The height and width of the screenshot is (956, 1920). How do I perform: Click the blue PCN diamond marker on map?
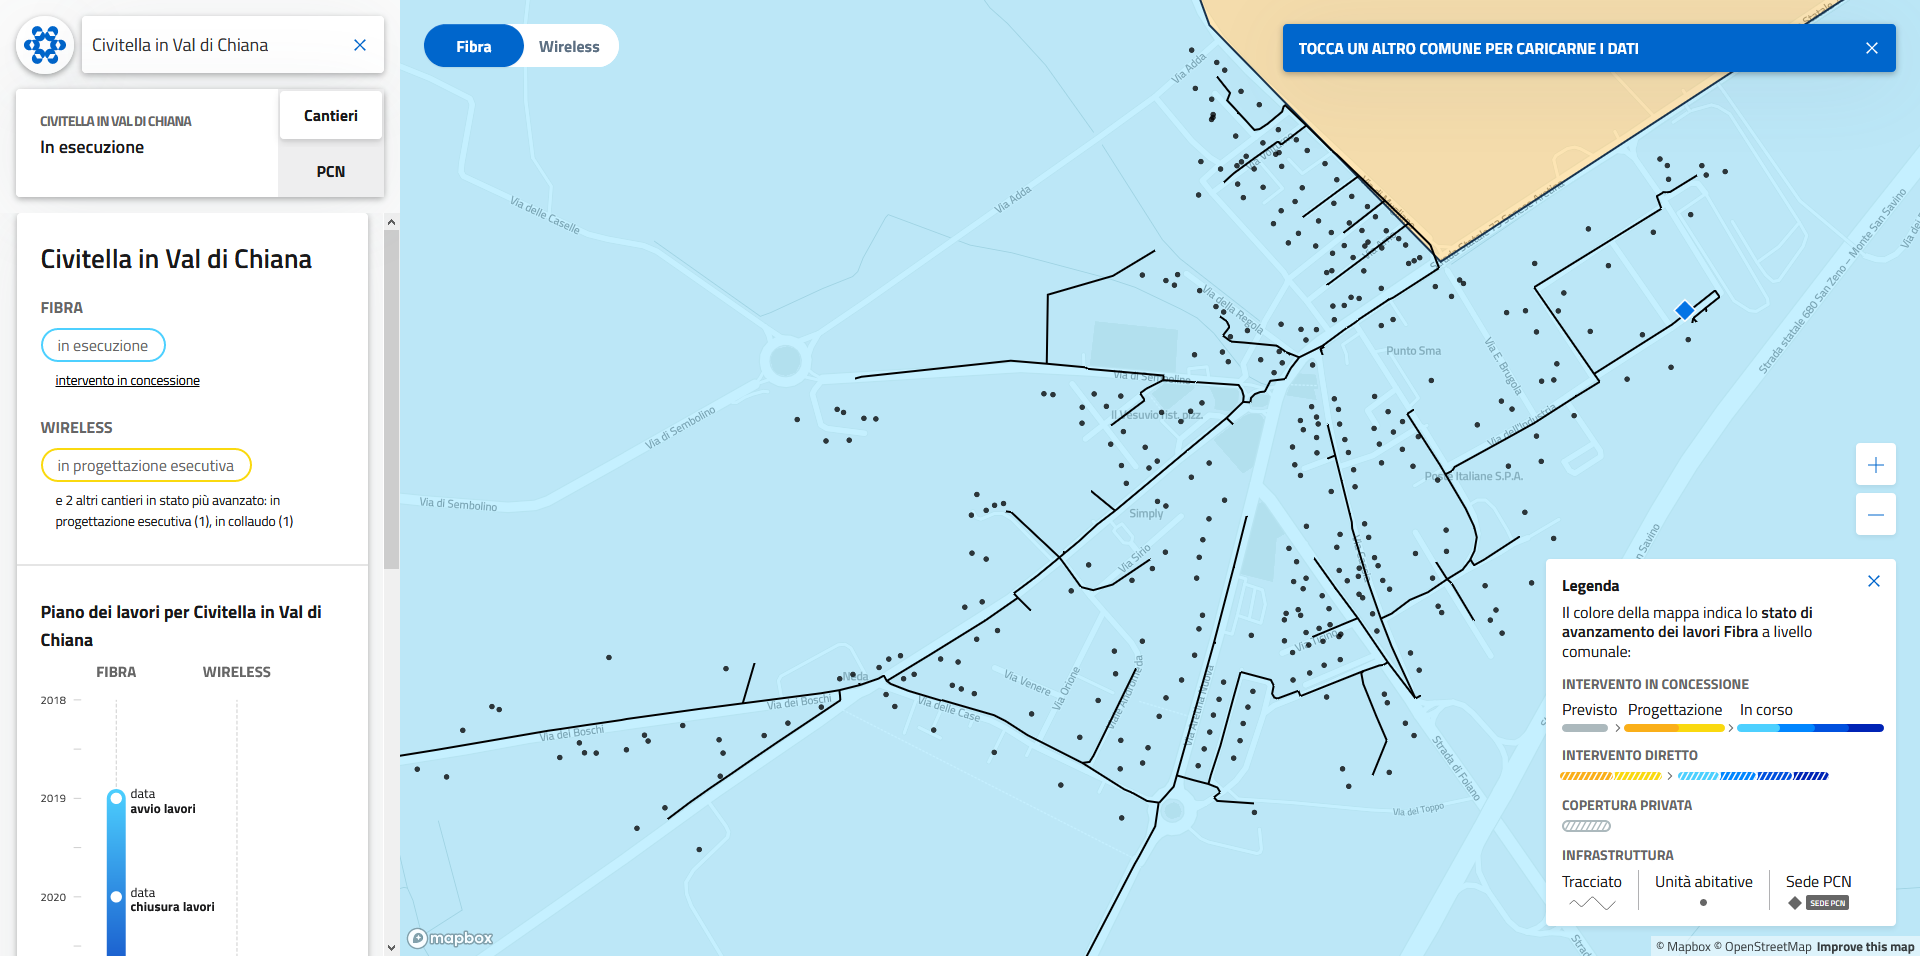[1685, 311]
